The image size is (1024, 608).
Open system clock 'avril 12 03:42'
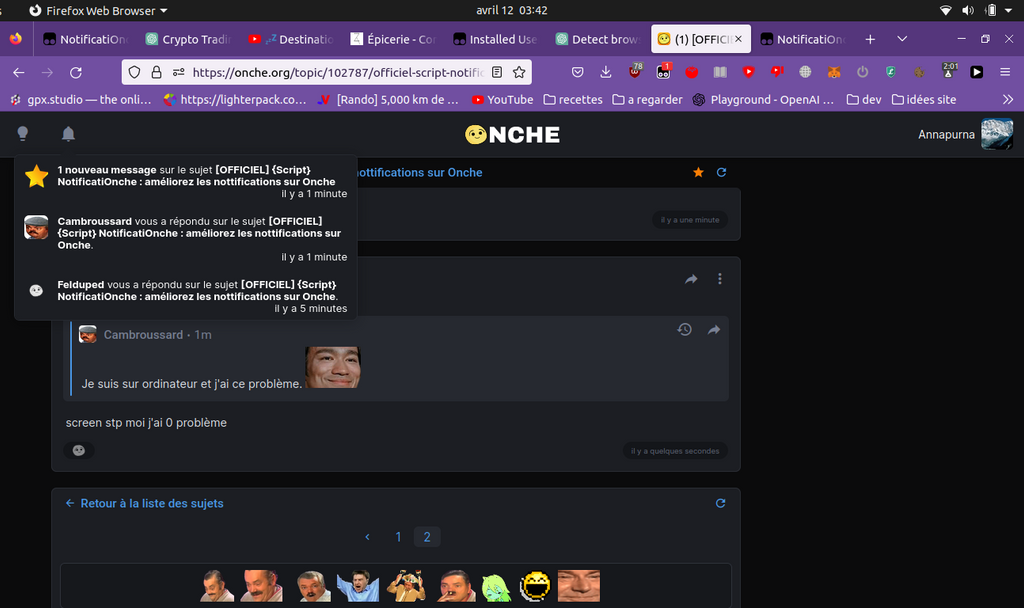coord(511,10)
